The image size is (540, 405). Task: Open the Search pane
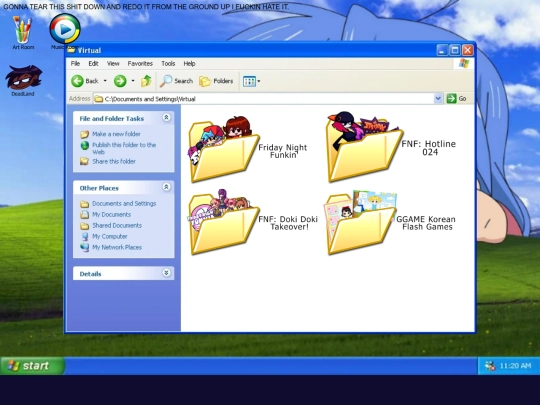(x=176, y=81)
